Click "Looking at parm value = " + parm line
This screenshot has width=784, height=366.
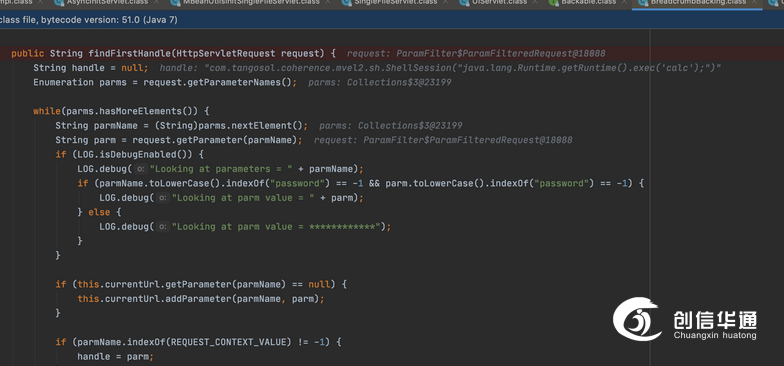click(232, 198)
